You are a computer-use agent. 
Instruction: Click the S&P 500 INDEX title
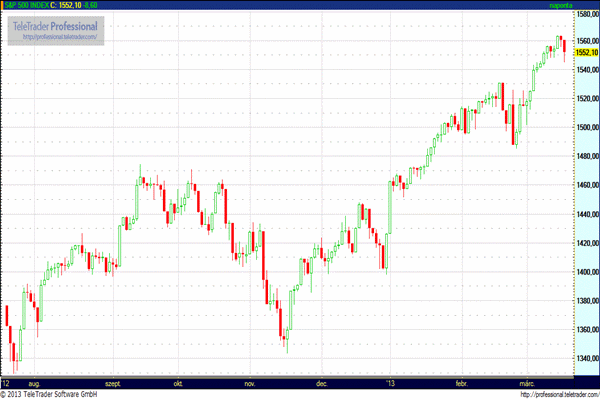(30, 5)
